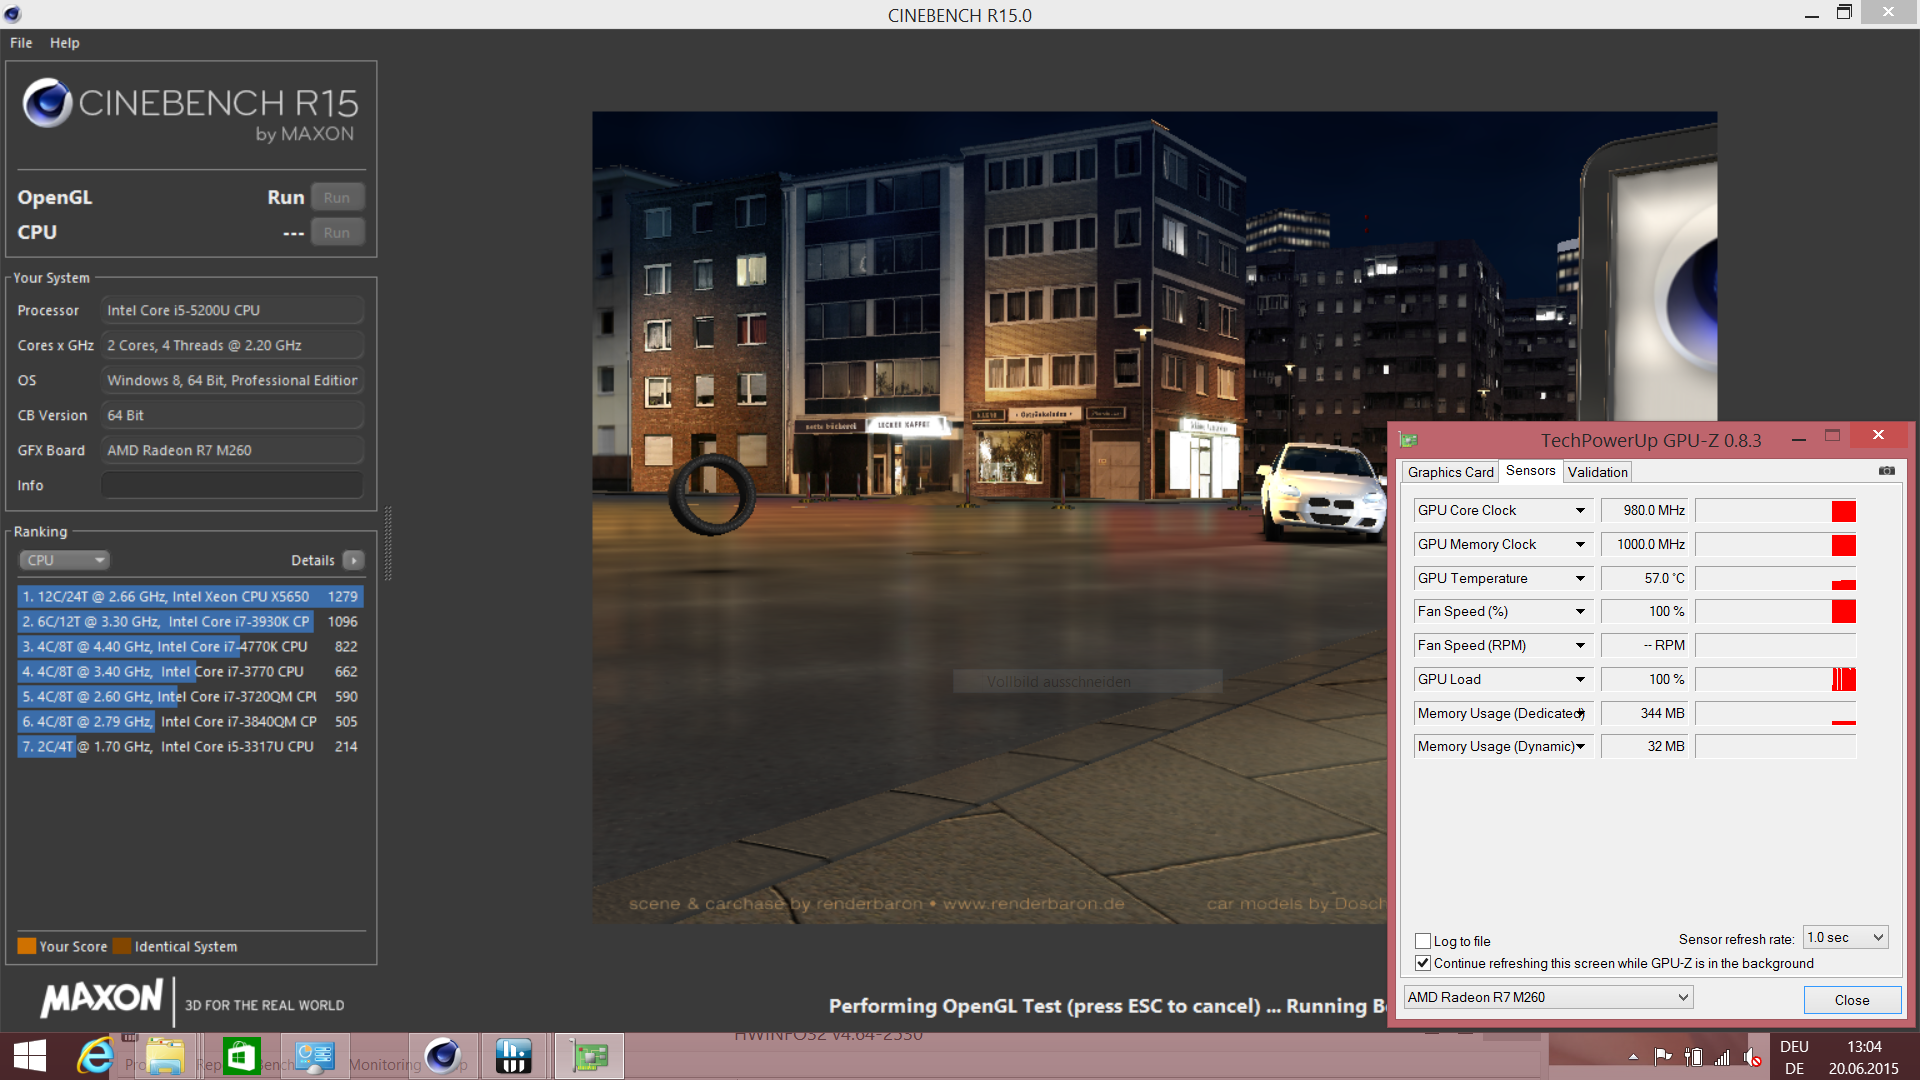Enable the Log to file checkbox
The width and height of the screenshot is (1920, 1080).
pyautogui.click(x=1423, y=941)
